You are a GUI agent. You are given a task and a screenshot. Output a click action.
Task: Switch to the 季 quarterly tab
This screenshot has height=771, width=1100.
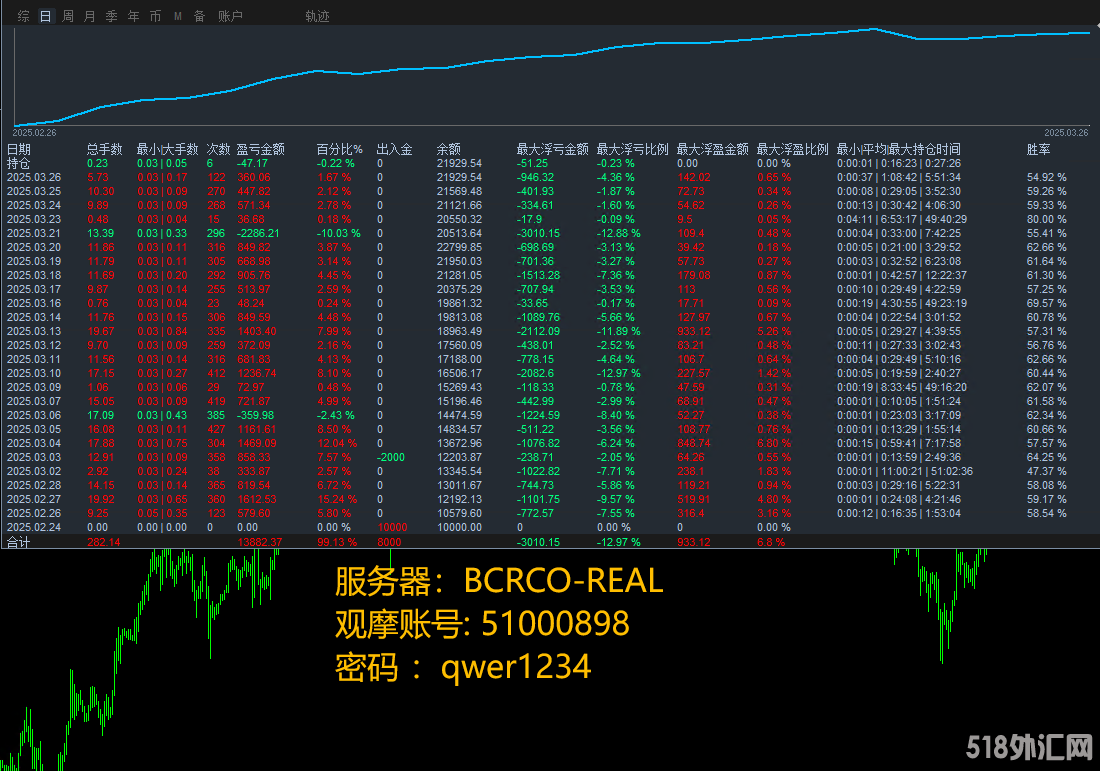(112, 16)
